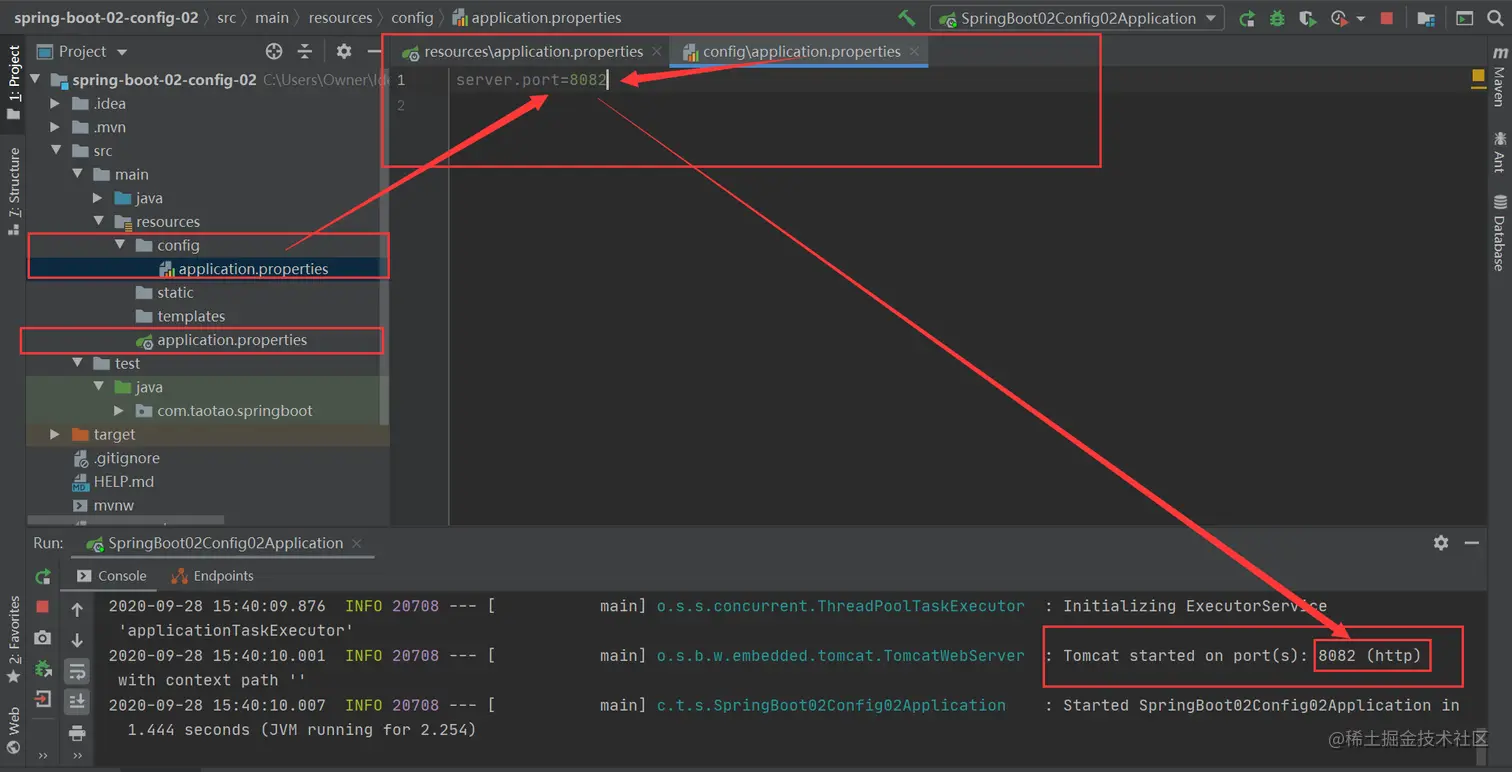Open Project panel settings gear
This screenshot has width=1512, height=772.
(344, 51)
